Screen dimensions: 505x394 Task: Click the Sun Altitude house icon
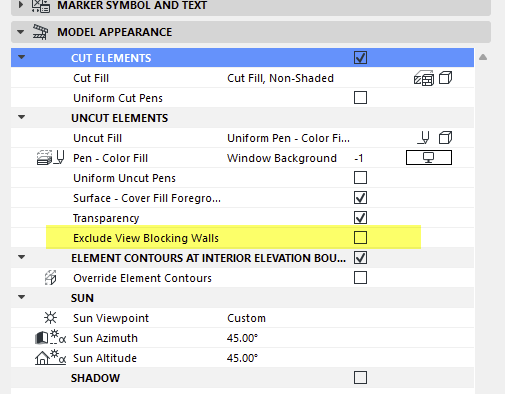(50, 358)
